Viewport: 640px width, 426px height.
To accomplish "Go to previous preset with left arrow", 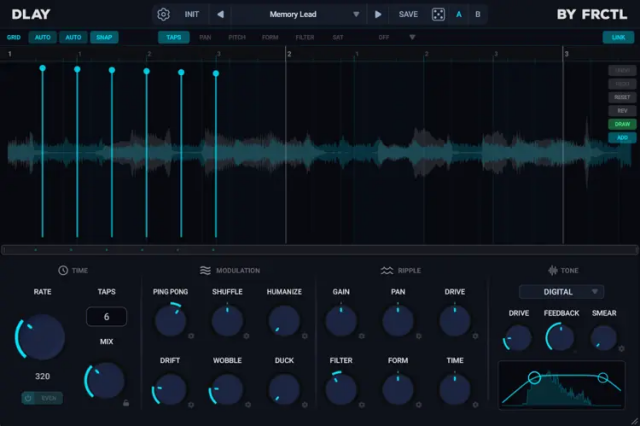I will [x=220, y=14].
